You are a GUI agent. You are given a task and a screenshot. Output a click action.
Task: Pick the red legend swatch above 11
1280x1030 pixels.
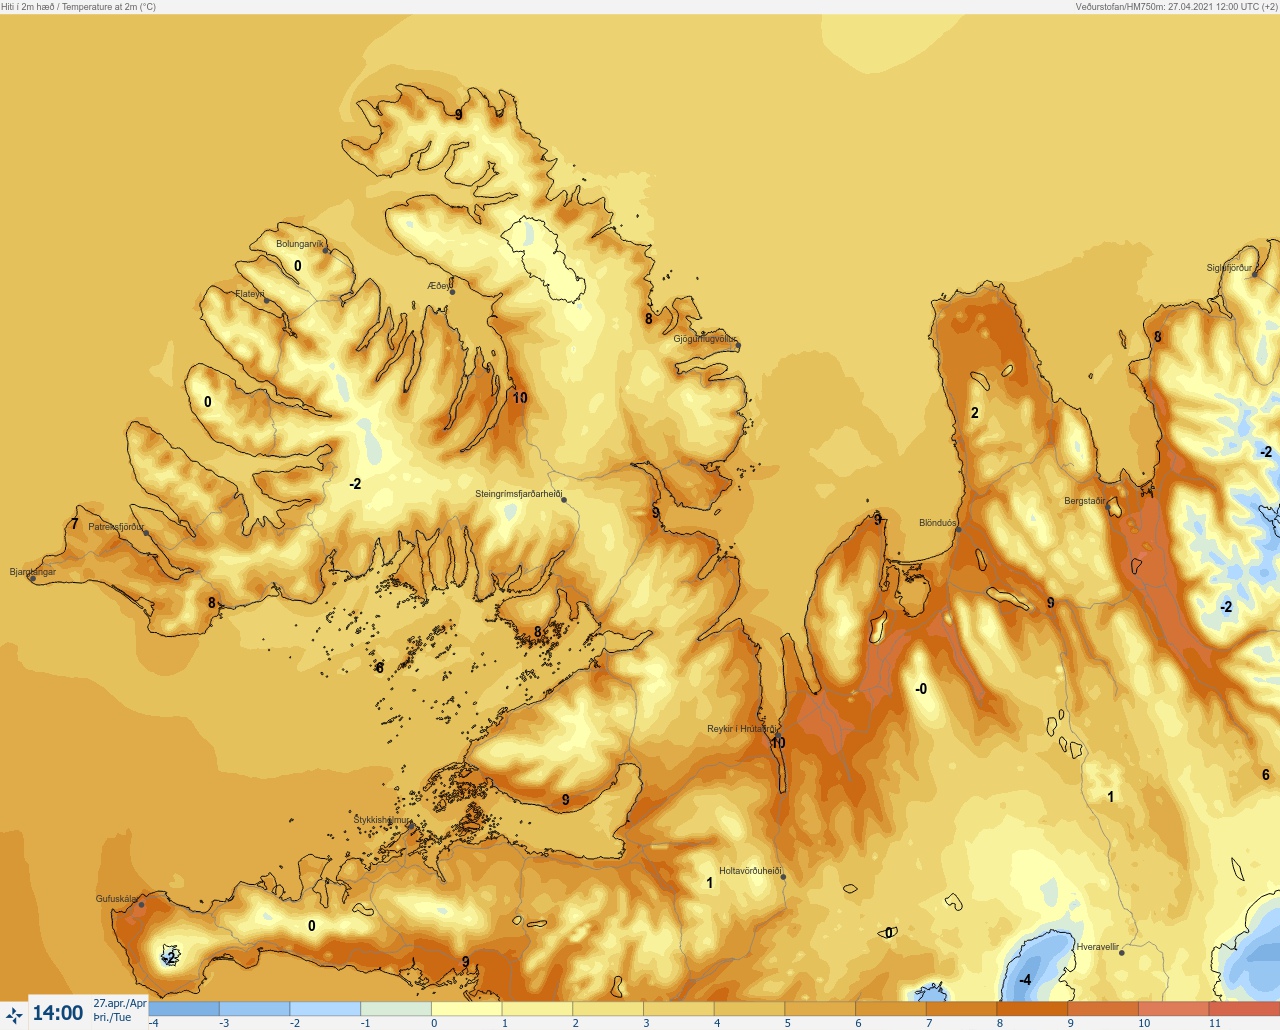coord(1244,1009)
